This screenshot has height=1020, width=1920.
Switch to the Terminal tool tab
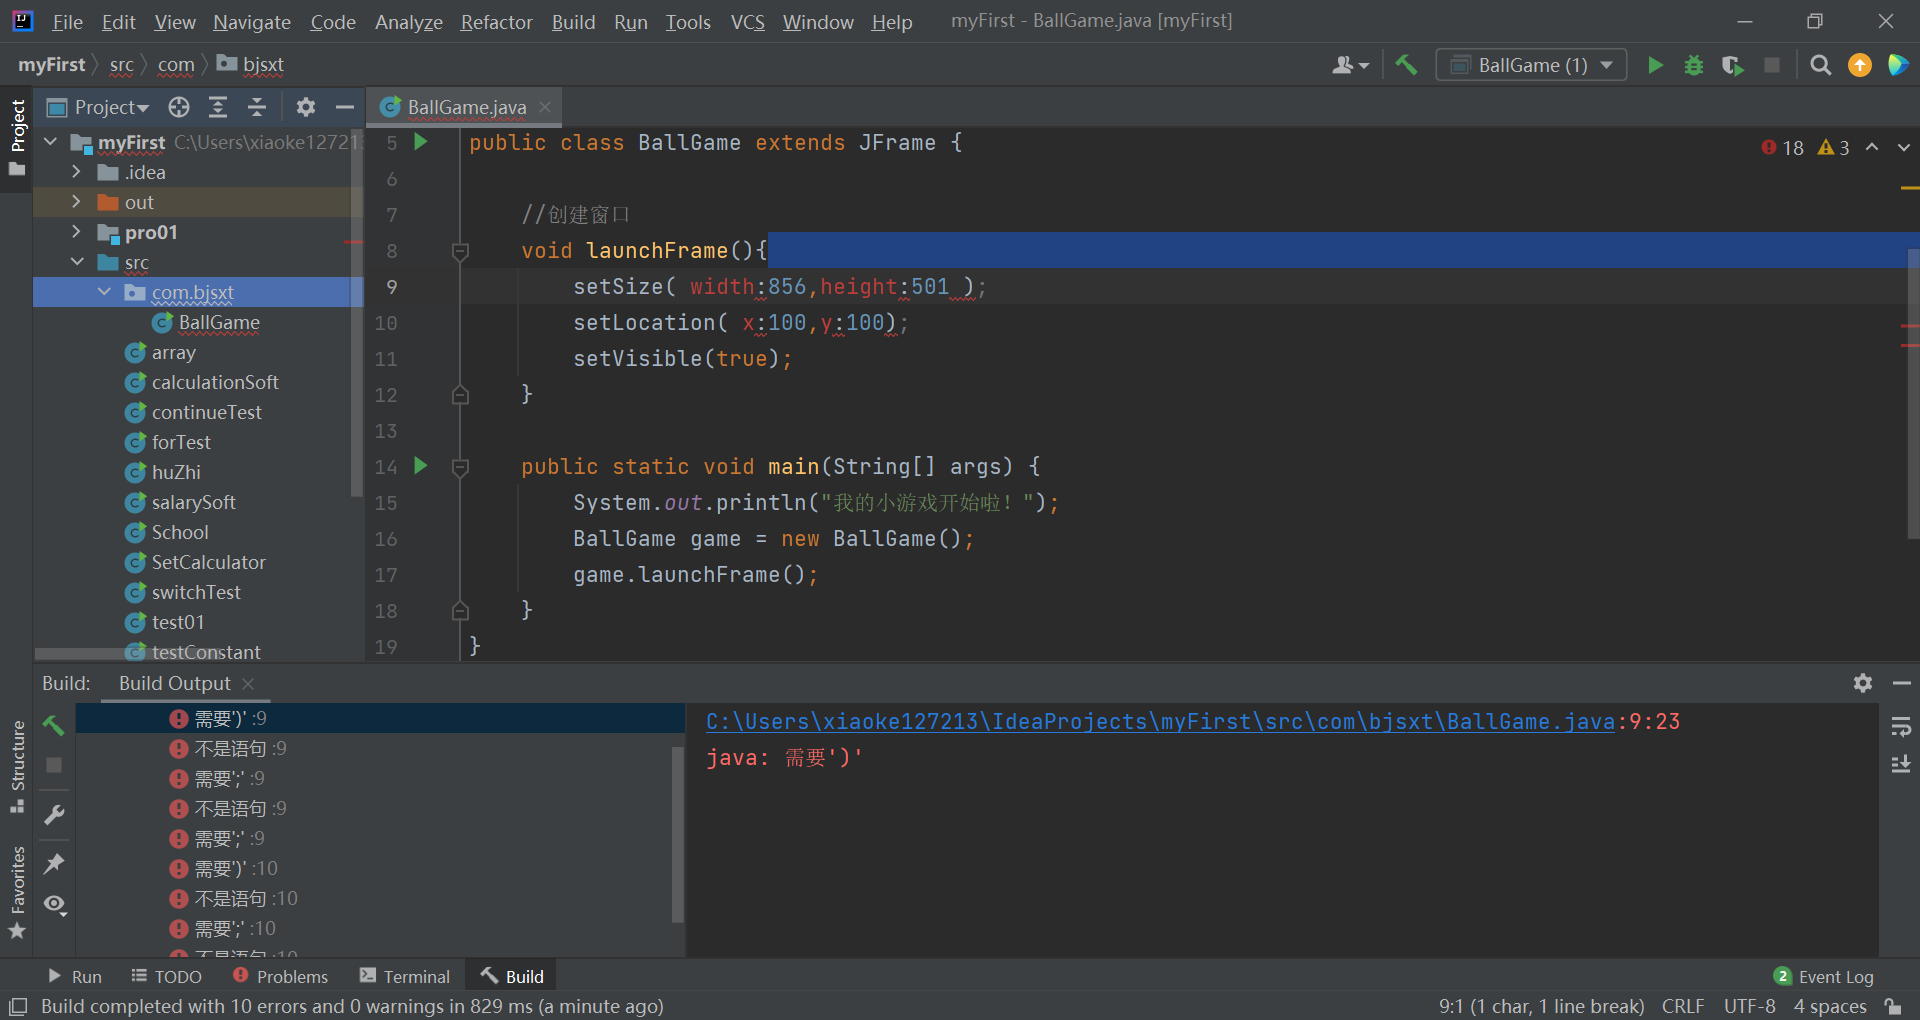pyautogui.click(x=405, y=976)
